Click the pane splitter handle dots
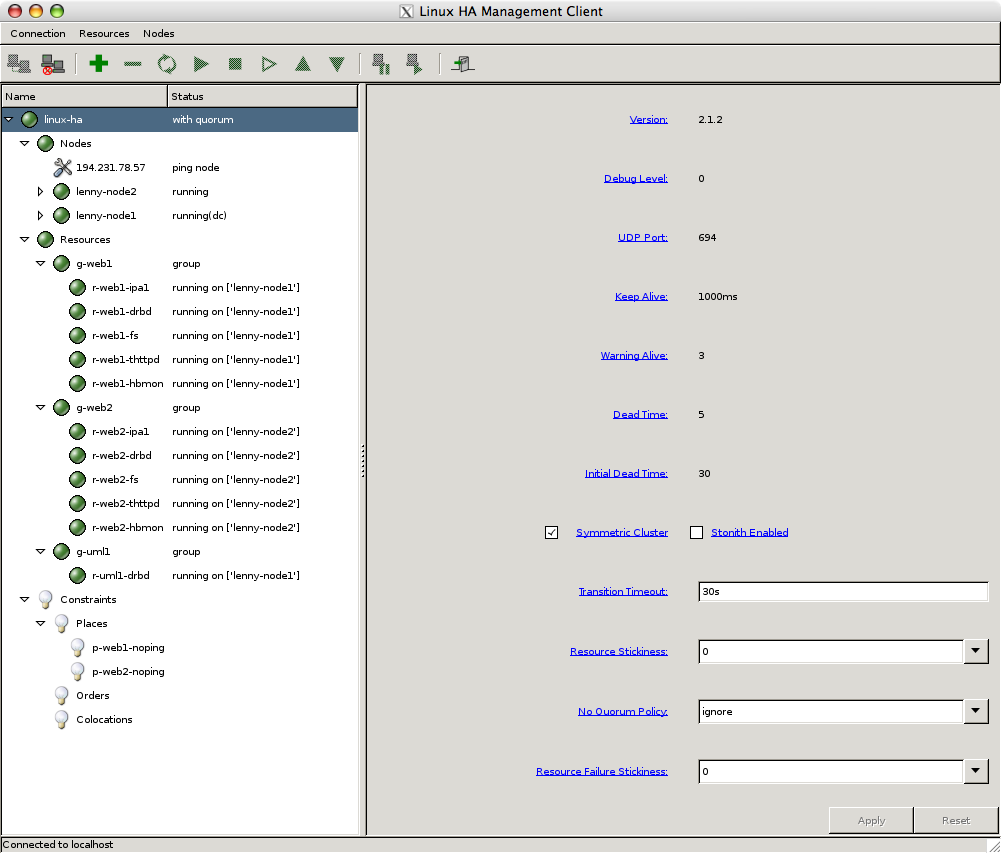1001x853 pixels. click(x=363, y=461)
